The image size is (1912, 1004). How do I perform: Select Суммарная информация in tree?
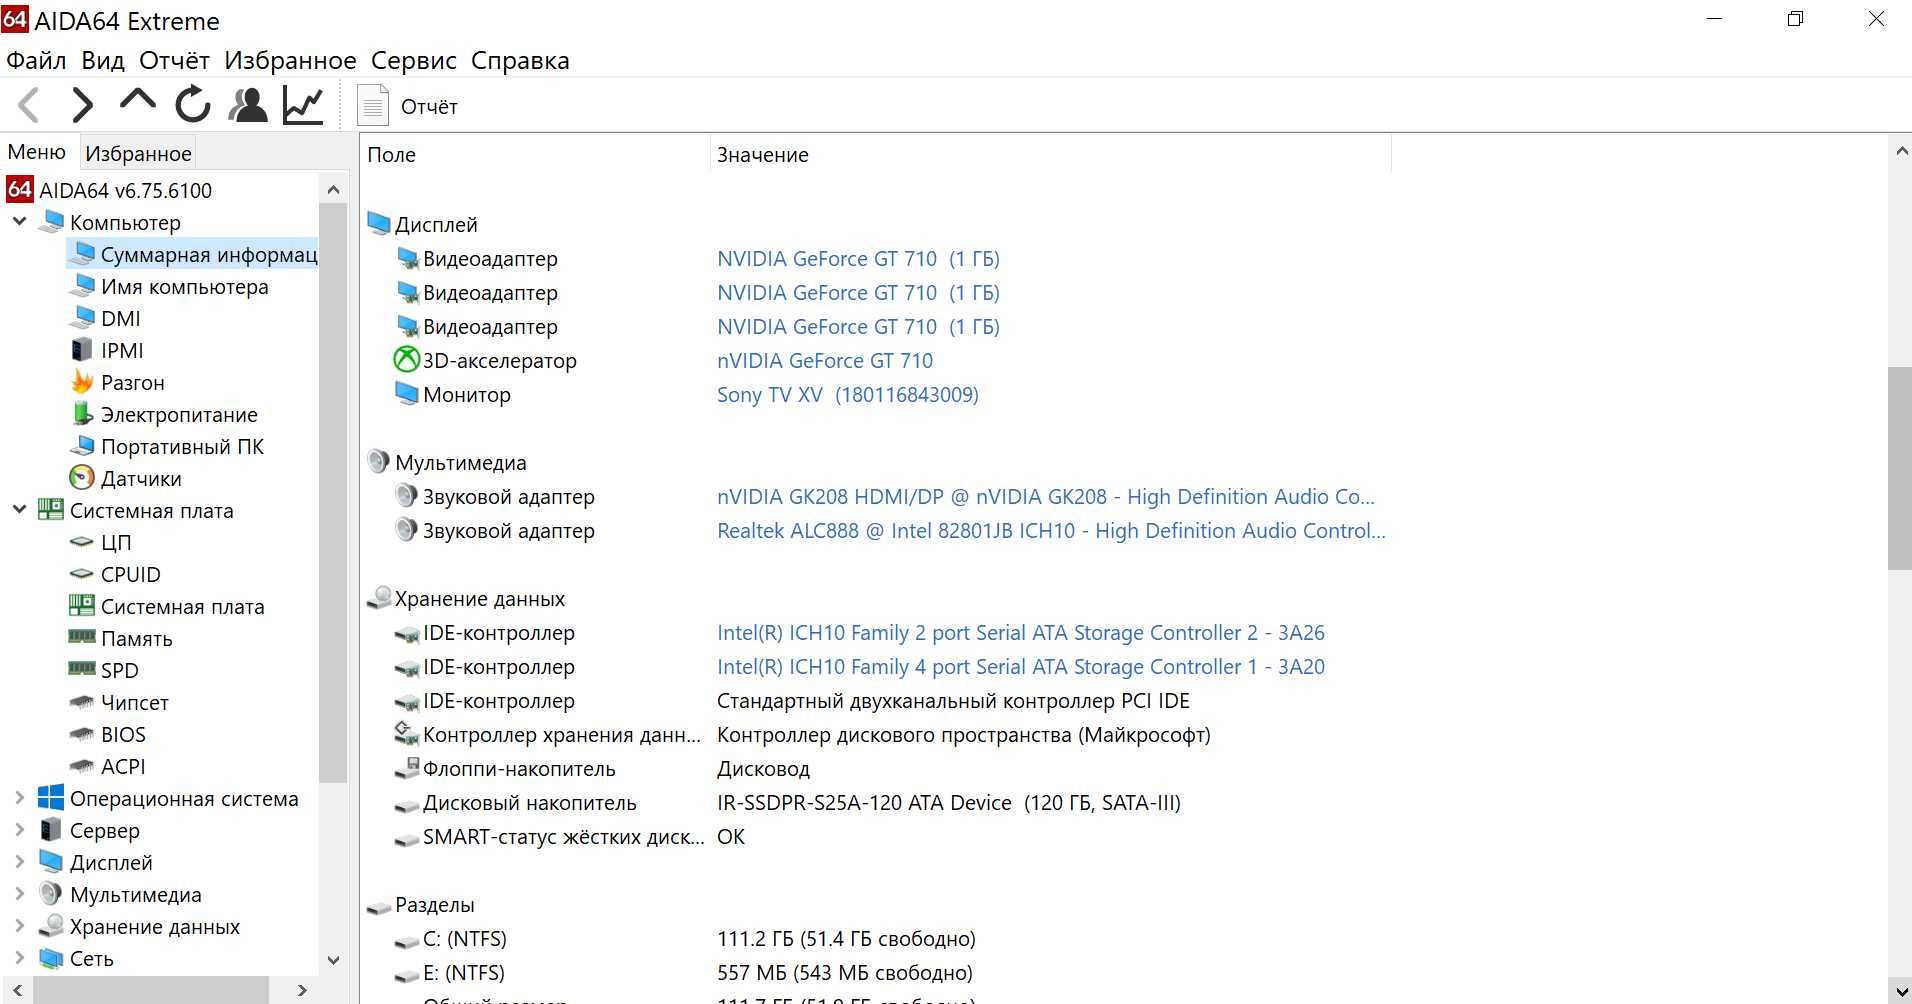pos(194,254)
